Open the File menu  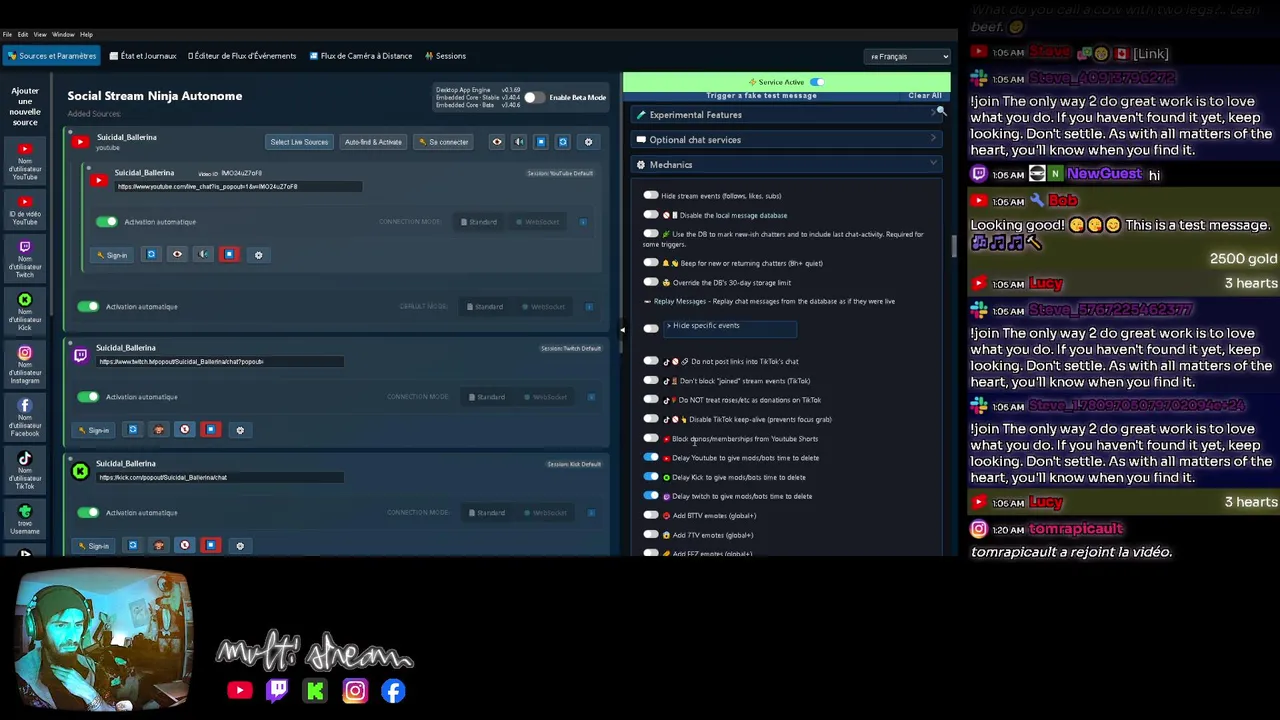pyautogui.click(x=7, y=35)
